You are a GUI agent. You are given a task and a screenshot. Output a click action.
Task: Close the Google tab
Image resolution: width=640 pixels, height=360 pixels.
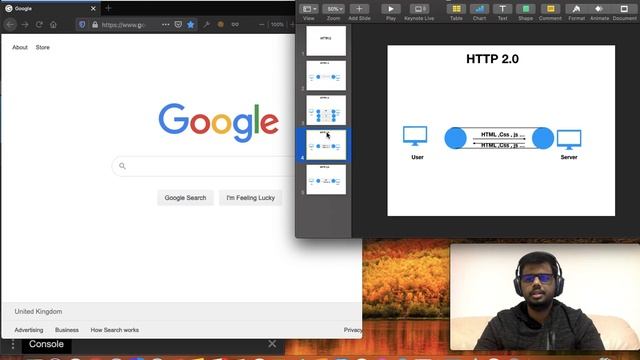tap(93, 8)
